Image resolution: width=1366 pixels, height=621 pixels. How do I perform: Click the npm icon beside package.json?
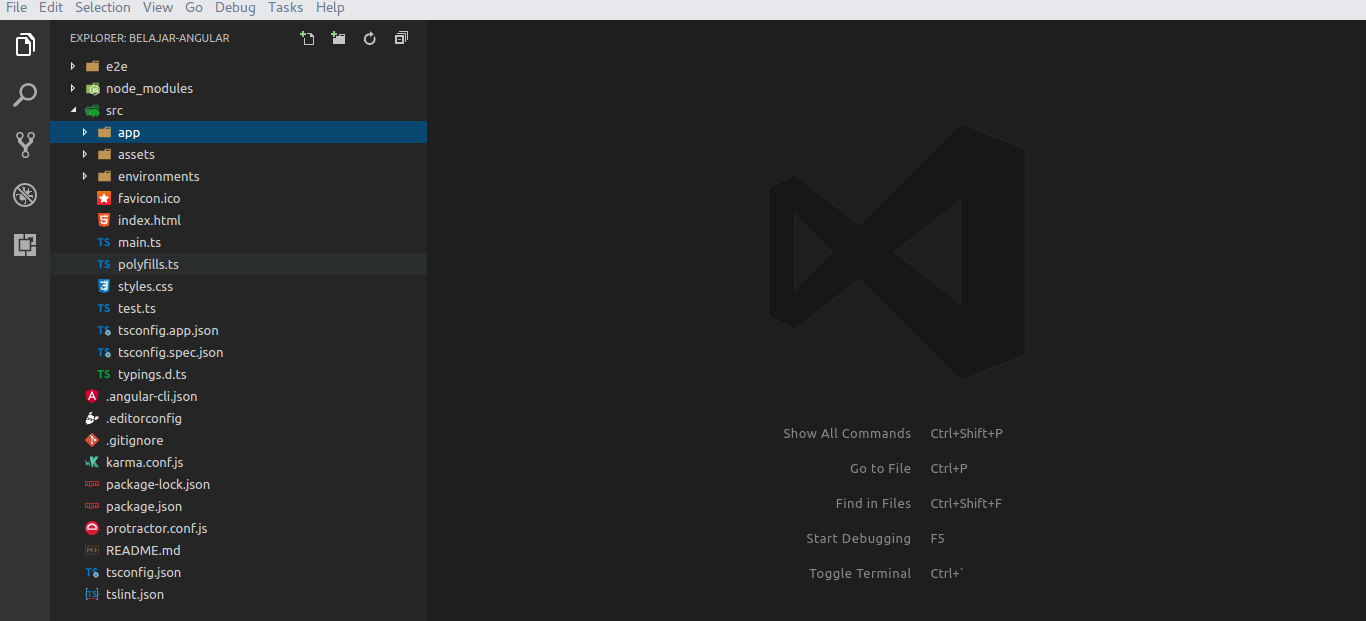[92, 506]
